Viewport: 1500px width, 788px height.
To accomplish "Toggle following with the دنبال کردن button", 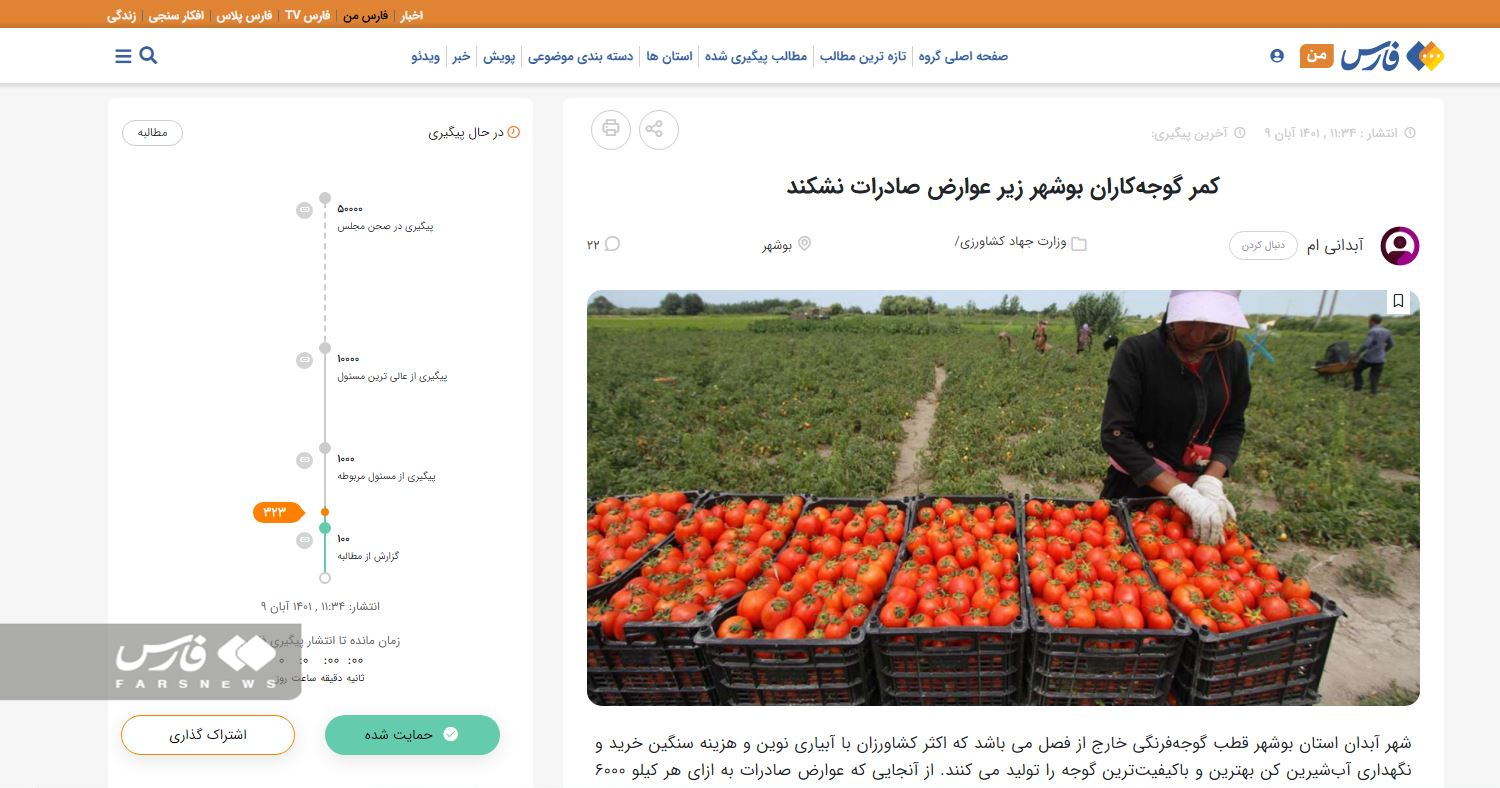I will (x=1263, y=246).
